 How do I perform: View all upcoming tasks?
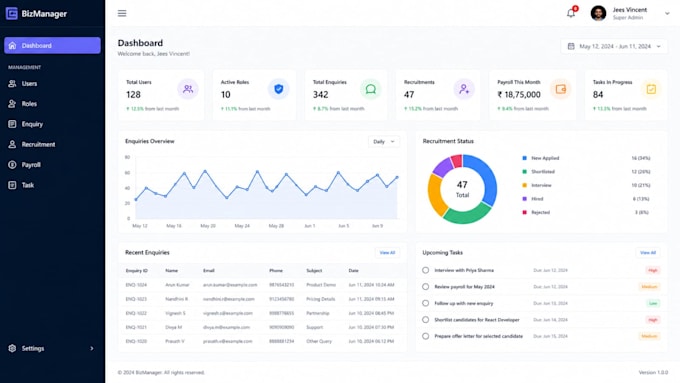pos(648,252)
